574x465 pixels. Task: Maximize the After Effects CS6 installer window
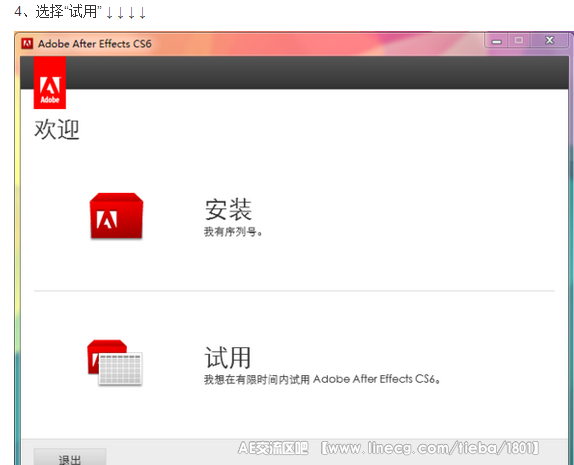519,40
